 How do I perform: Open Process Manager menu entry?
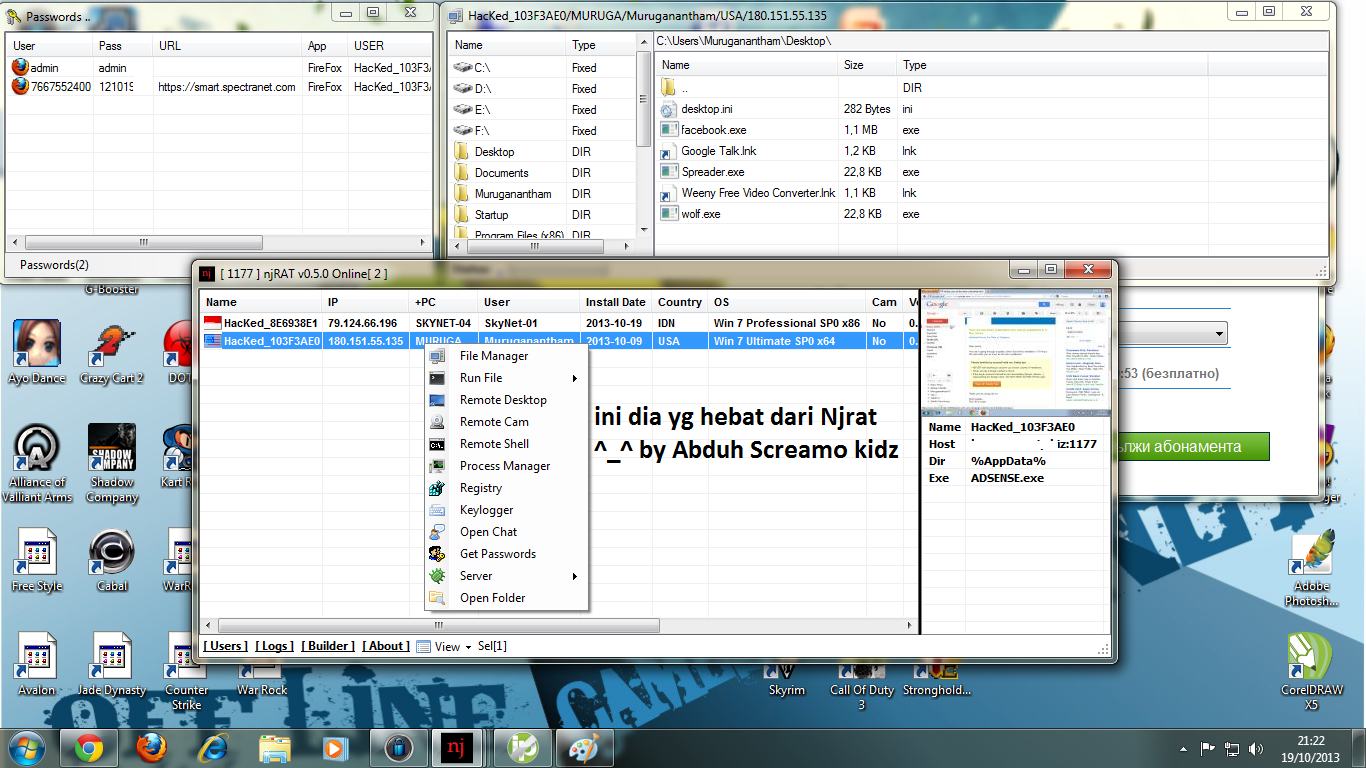pyautogui.click(x=507, y=466)
